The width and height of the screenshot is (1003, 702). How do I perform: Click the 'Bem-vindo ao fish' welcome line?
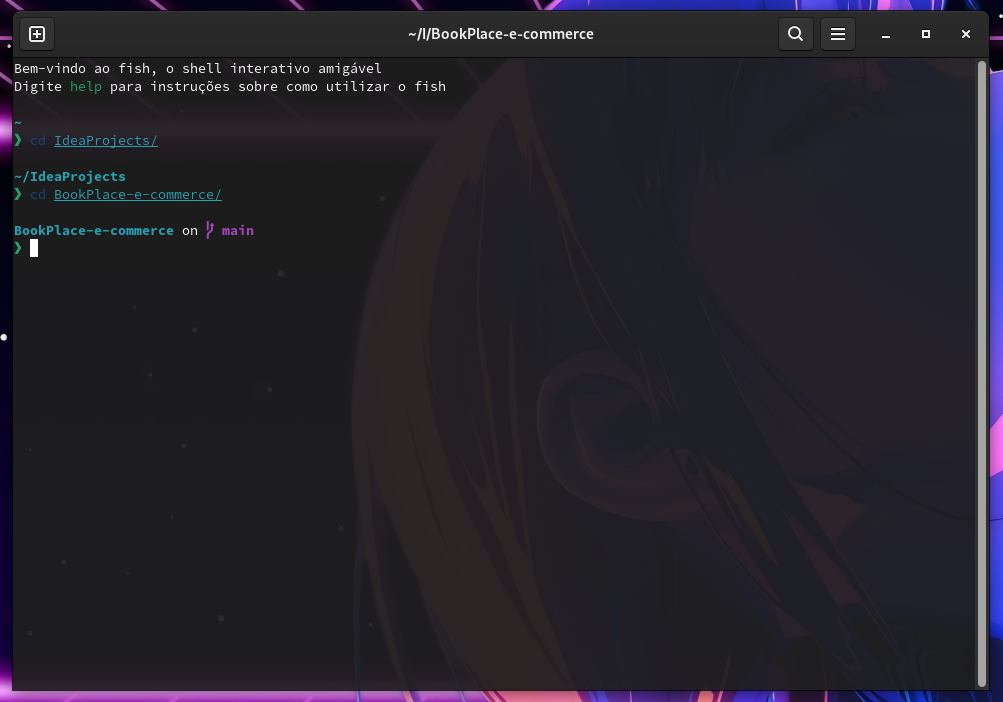[198, 68]
